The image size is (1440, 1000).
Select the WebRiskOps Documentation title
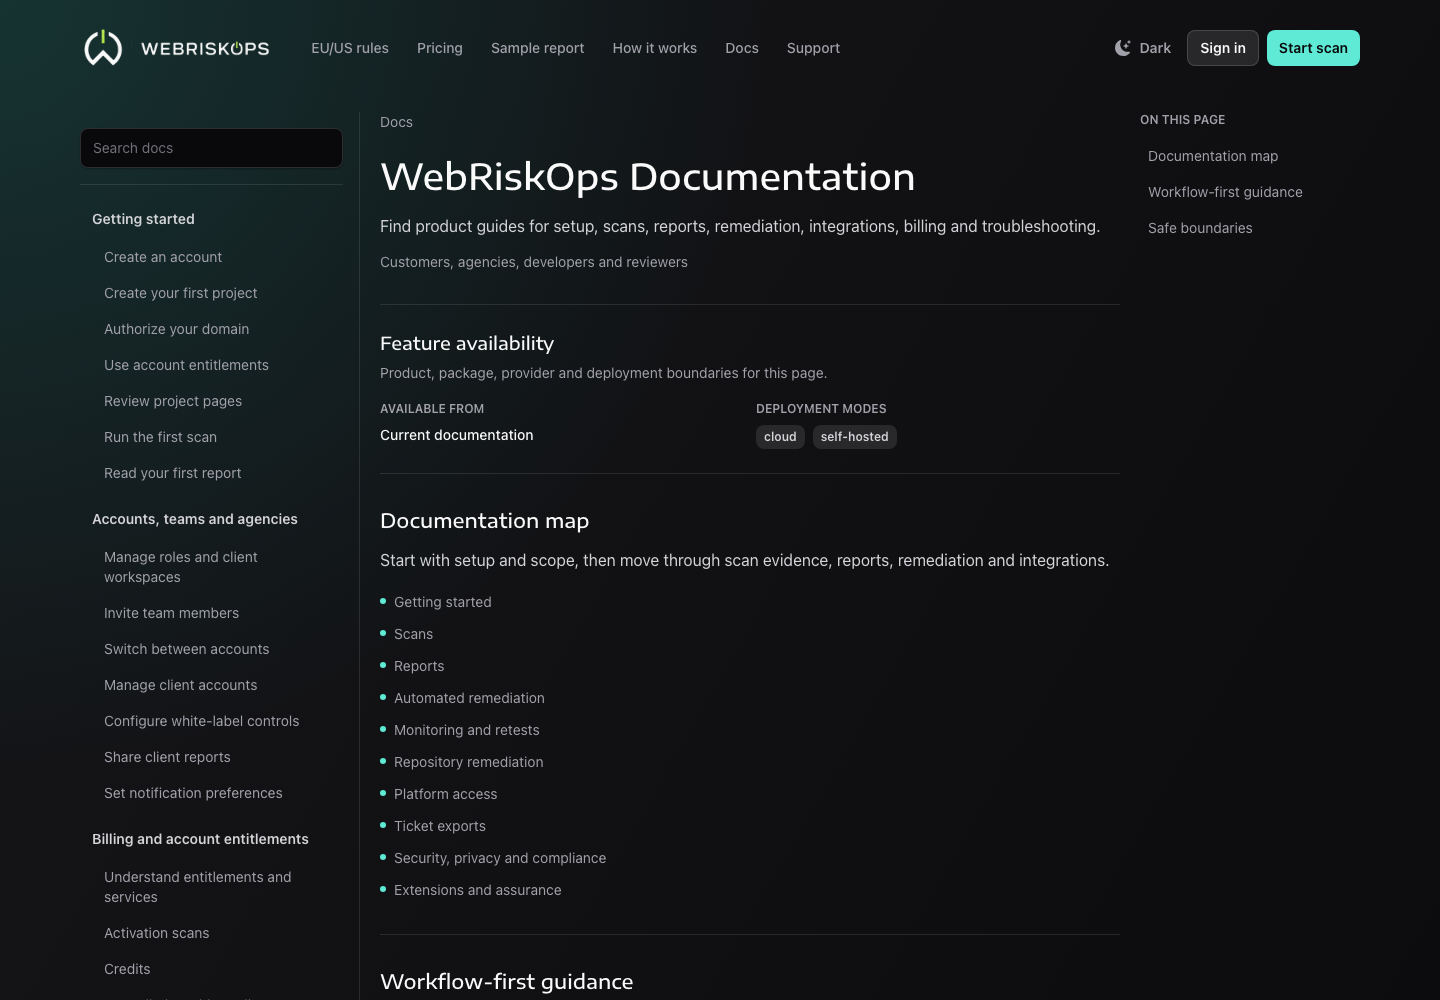(x=648, y=177)
